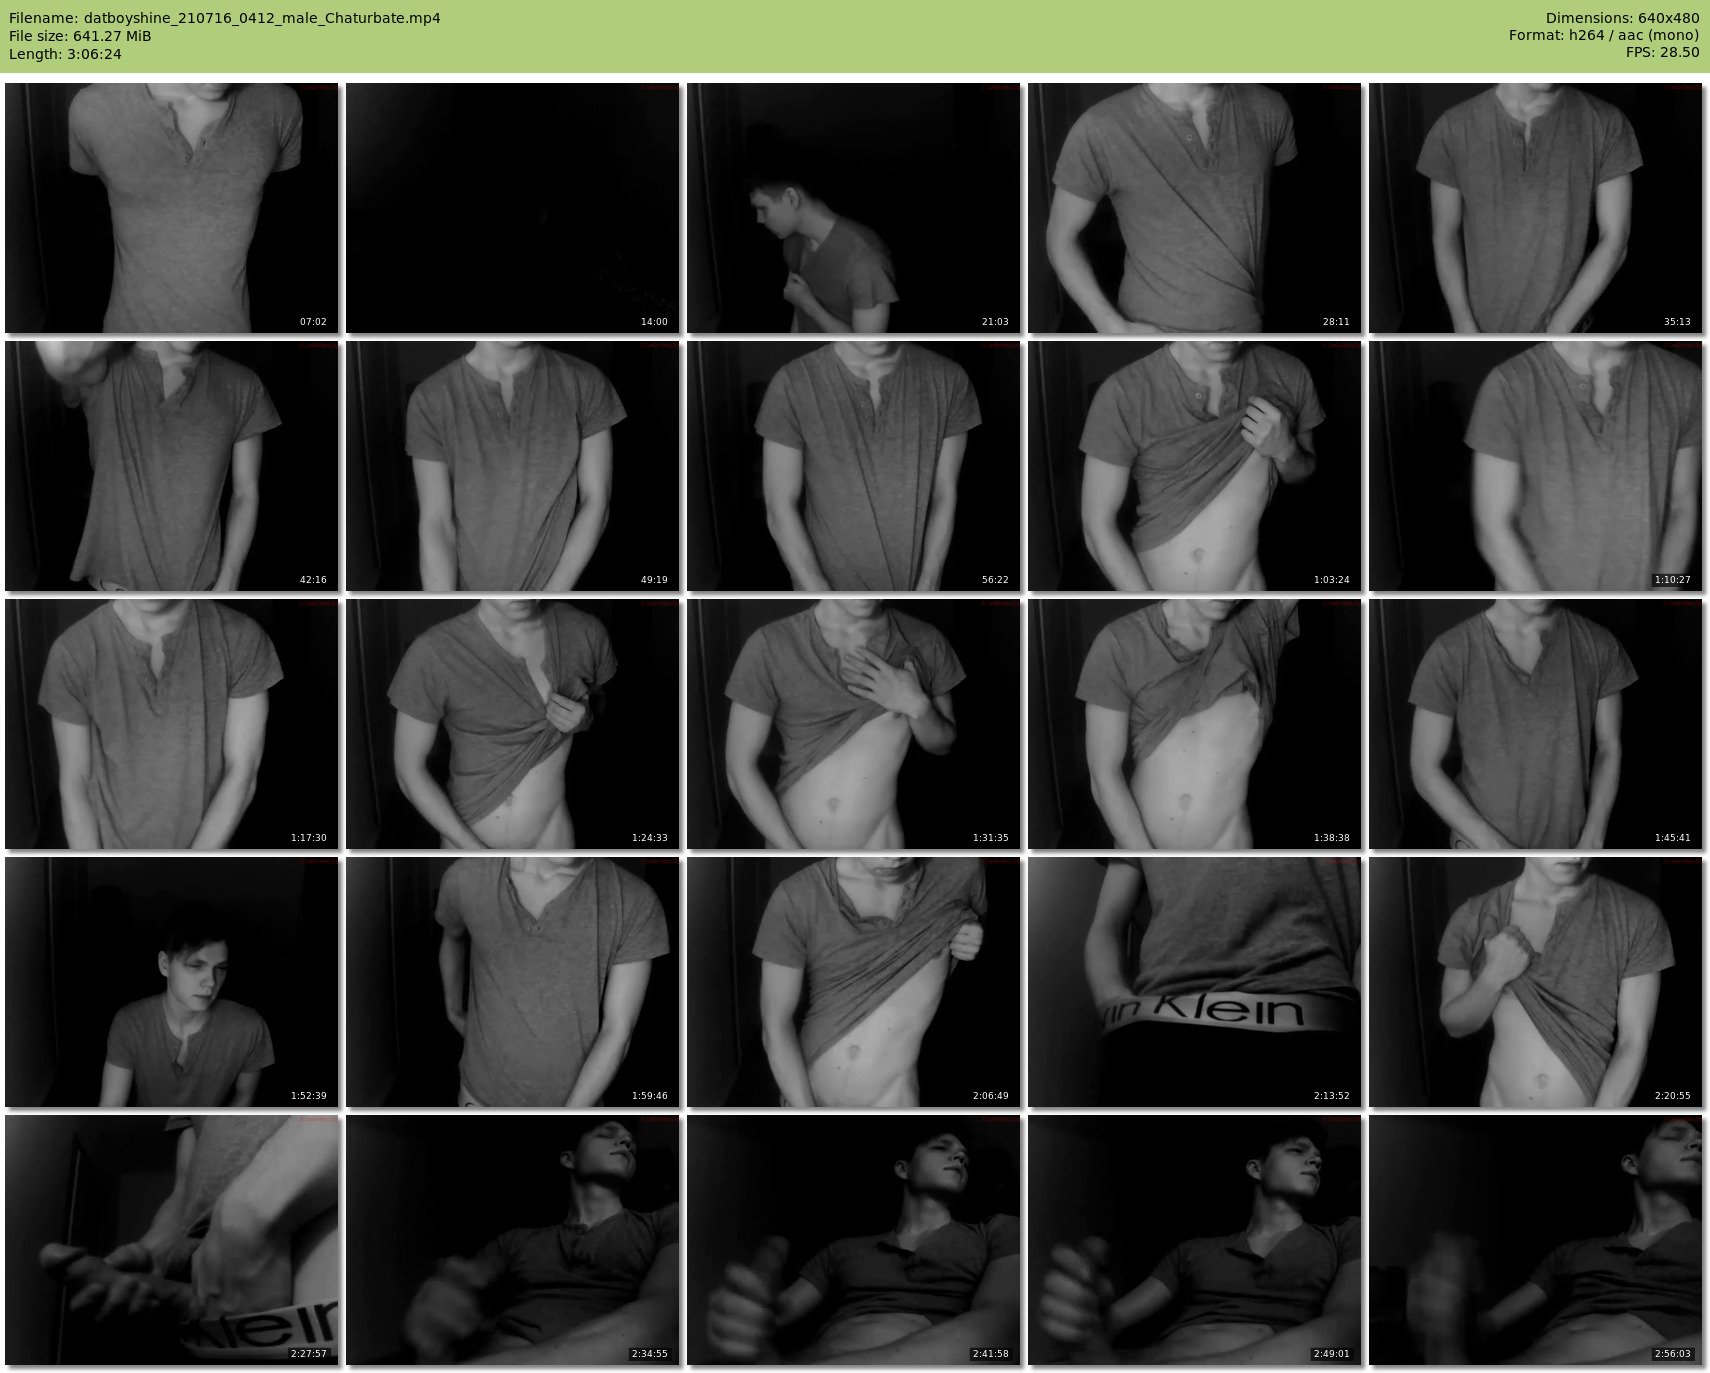Choose the frame marked 28:11
Viewport: 1710px width, 1373px height.
1195,208
